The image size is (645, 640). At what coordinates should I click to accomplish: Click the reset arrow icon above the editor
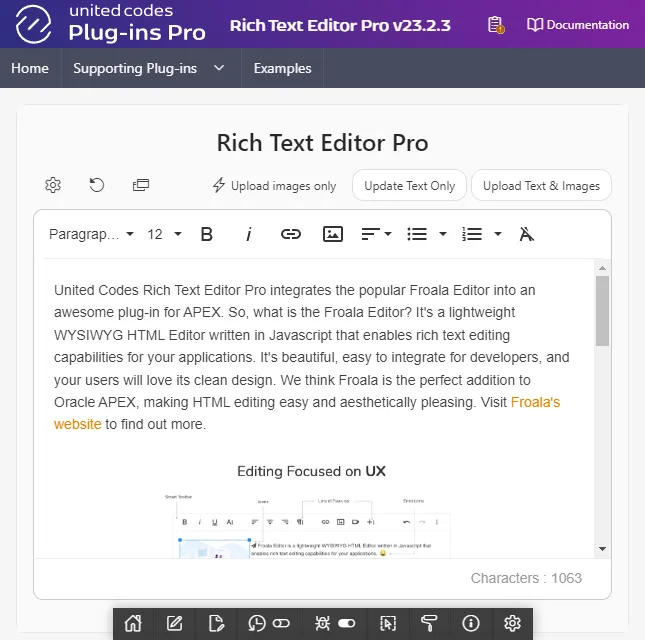97,185
